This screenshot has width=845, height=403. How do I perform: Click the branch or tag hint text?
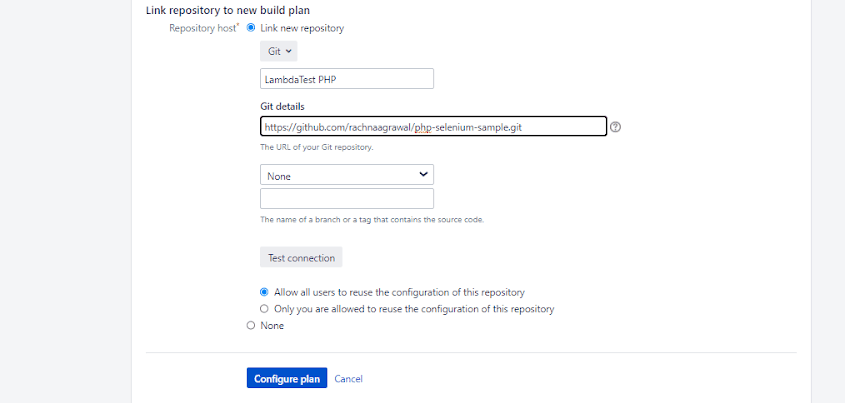coord(372,219)
